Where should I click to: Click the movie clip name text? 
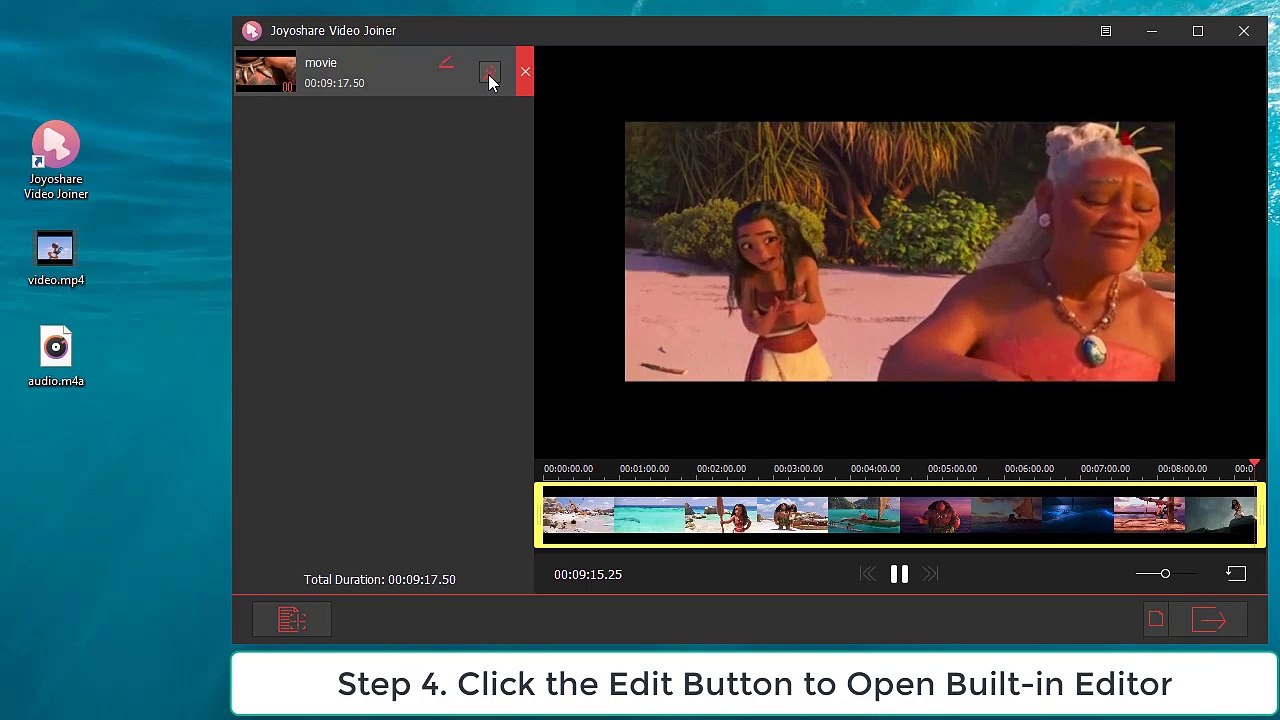pos(321,62)
